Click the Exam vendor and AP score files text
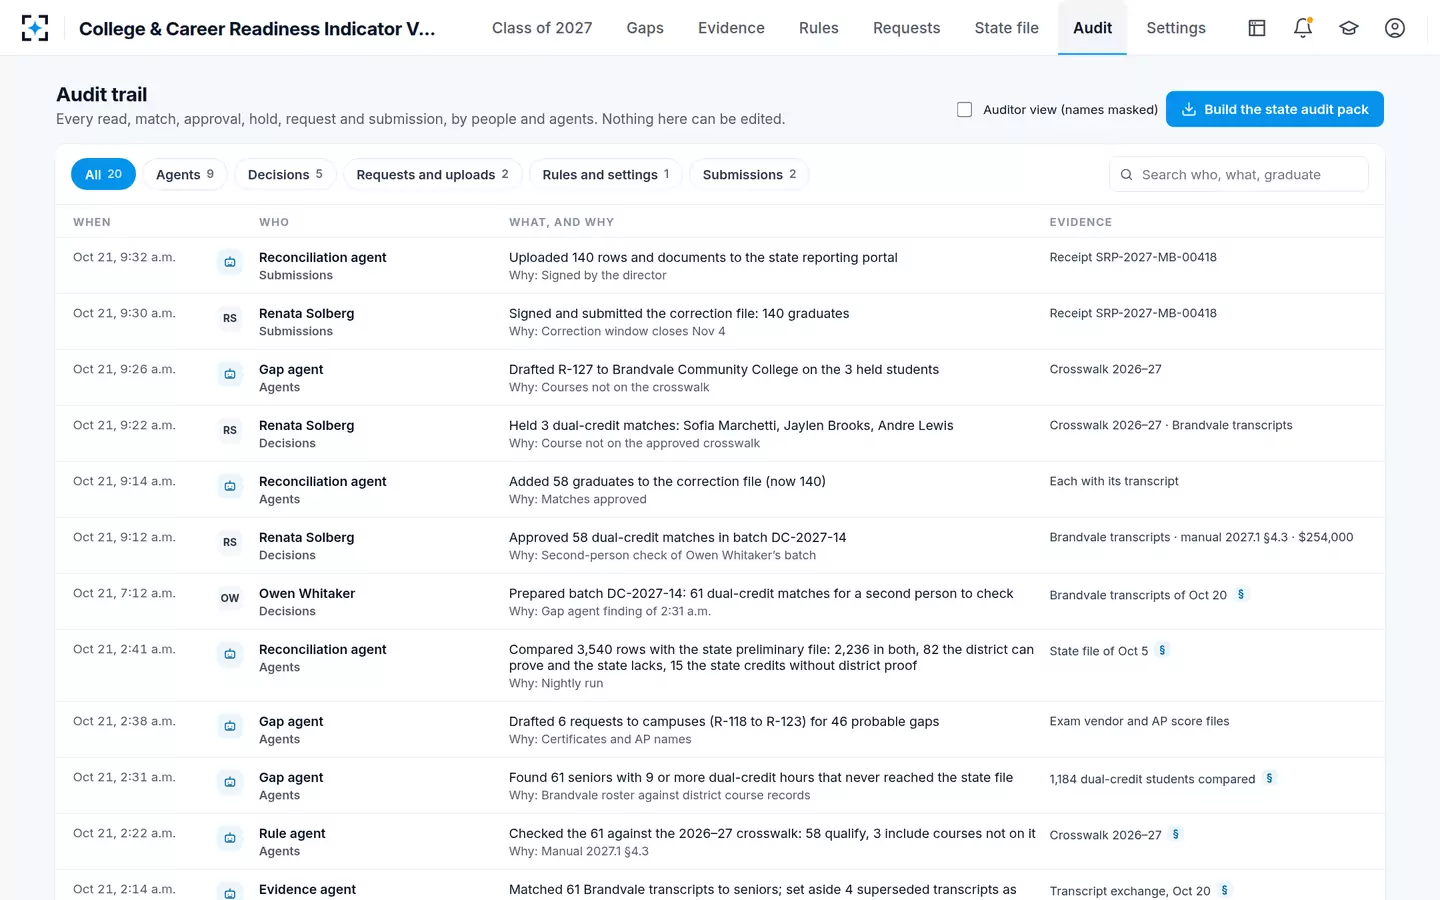This screenshot has width=1440, height=900. tap(1139, 721)
